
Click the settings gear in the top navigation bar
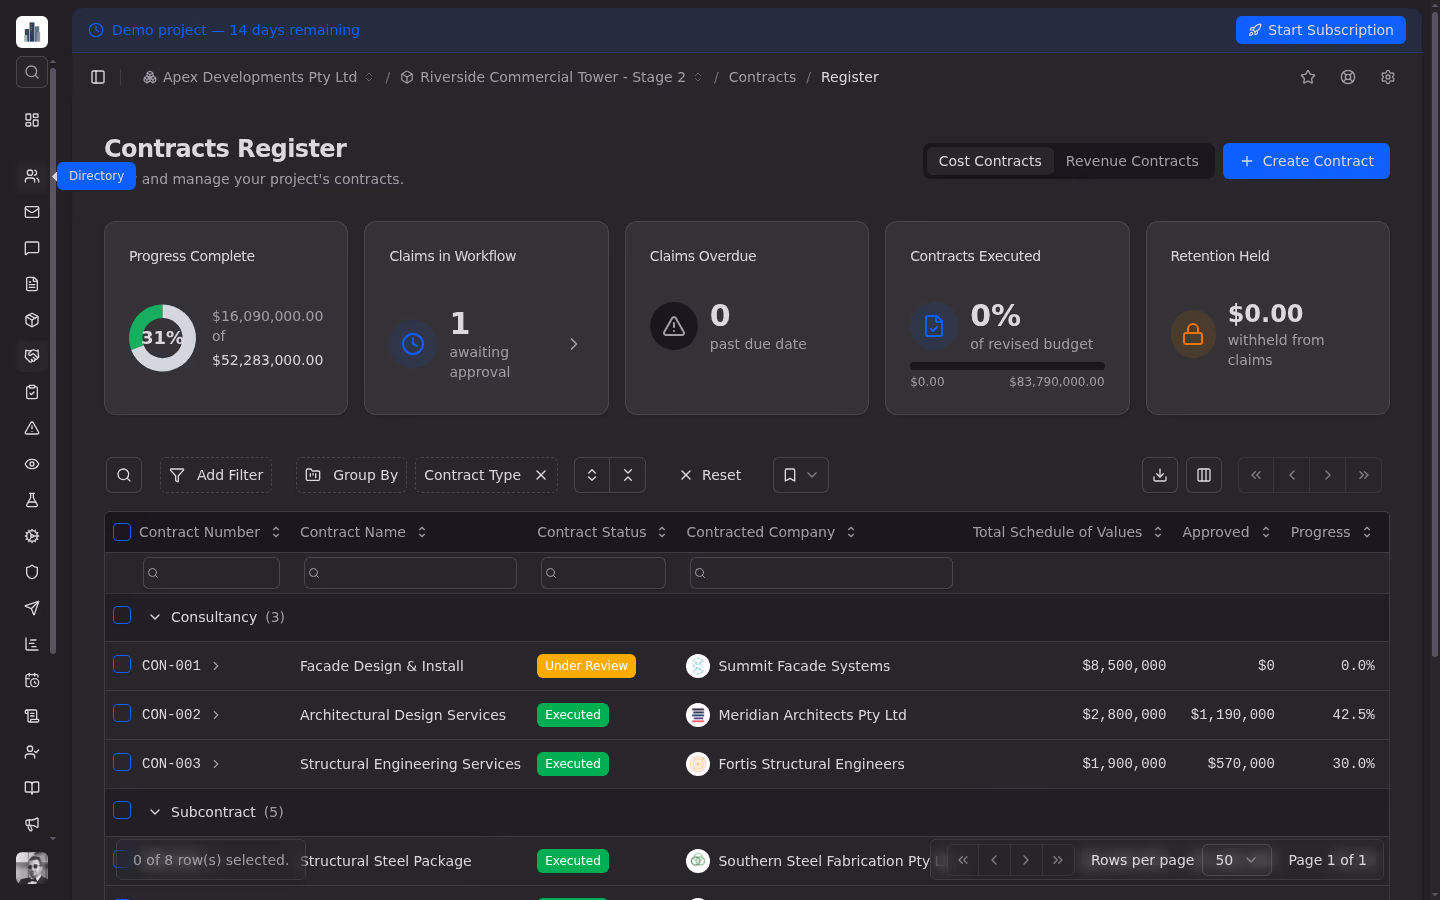coord(1387,77)
